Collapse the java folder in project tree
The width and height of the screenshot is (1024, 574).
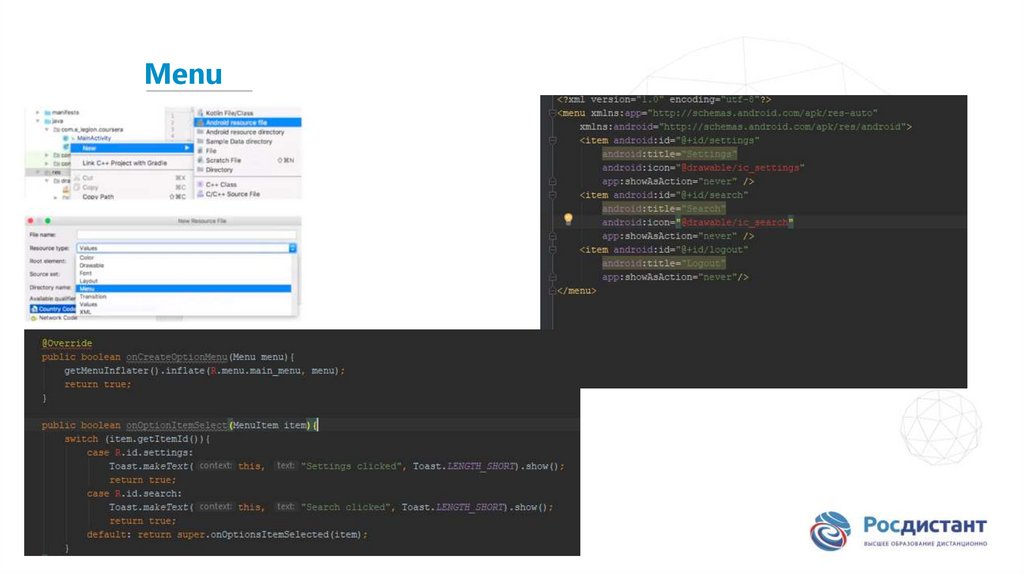(x=36, y=121)
